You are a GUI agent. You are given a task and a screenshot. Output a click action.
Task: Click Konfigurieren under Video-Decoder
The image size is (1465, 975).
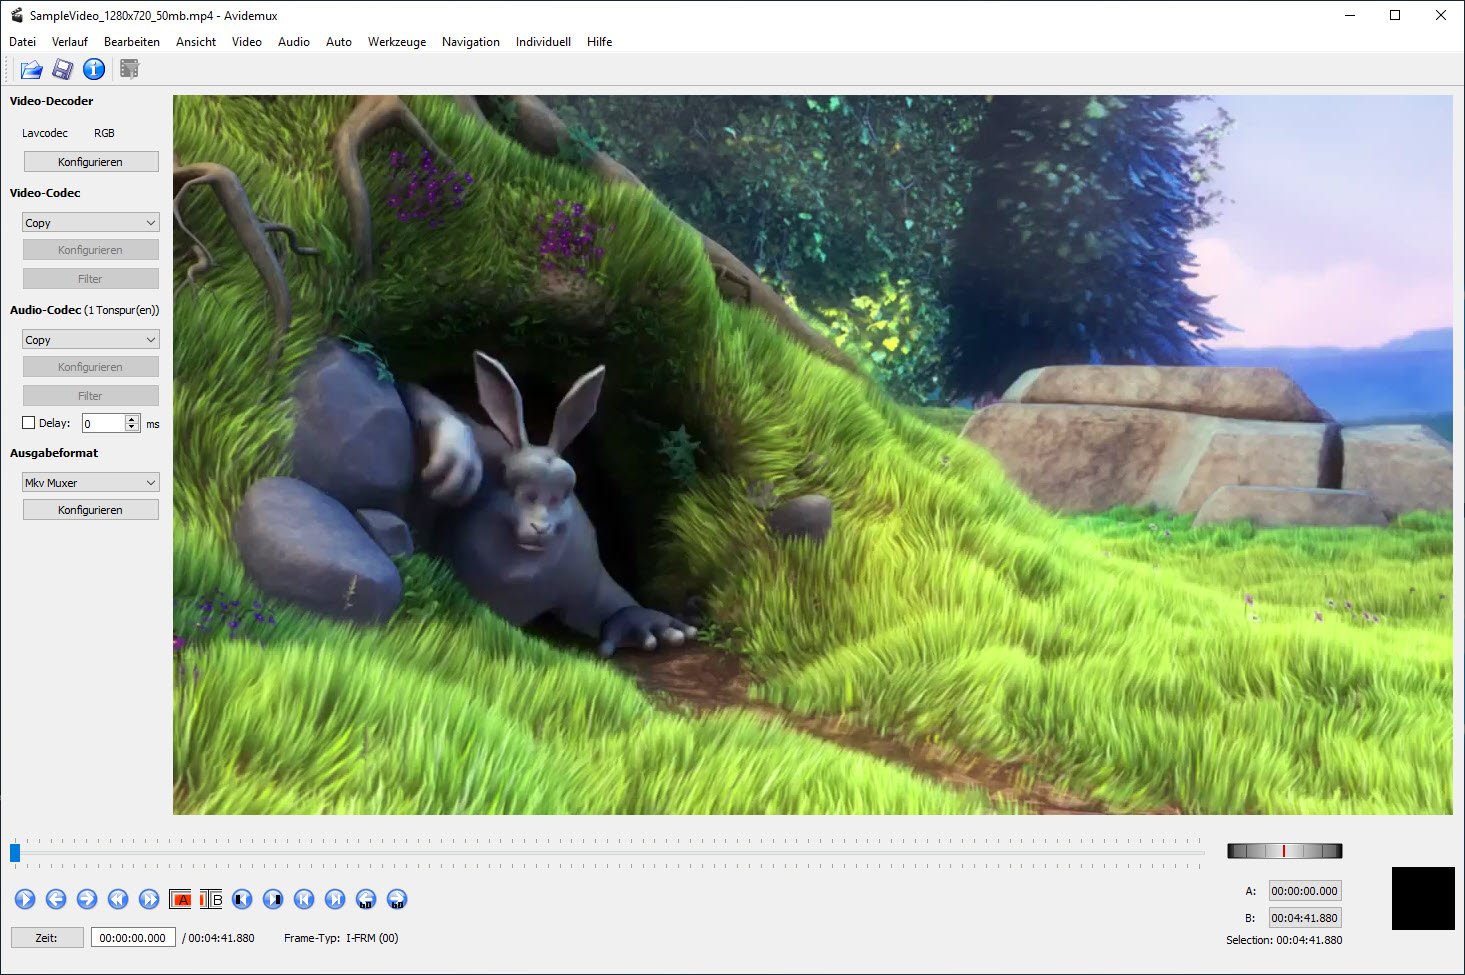pos(90,162)
